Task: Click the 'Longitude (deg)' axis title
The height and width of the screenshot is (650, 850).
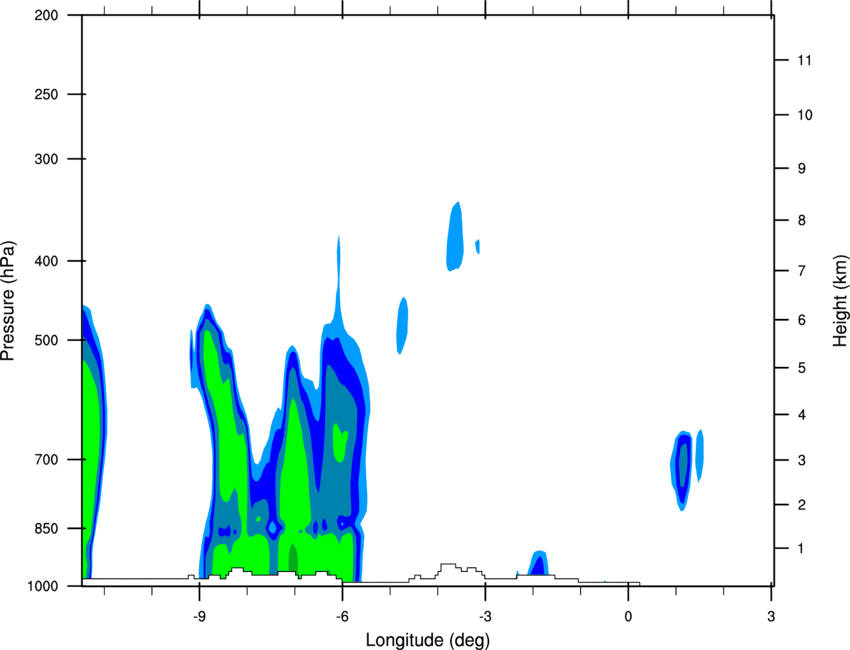Action: tap(428, 640)
